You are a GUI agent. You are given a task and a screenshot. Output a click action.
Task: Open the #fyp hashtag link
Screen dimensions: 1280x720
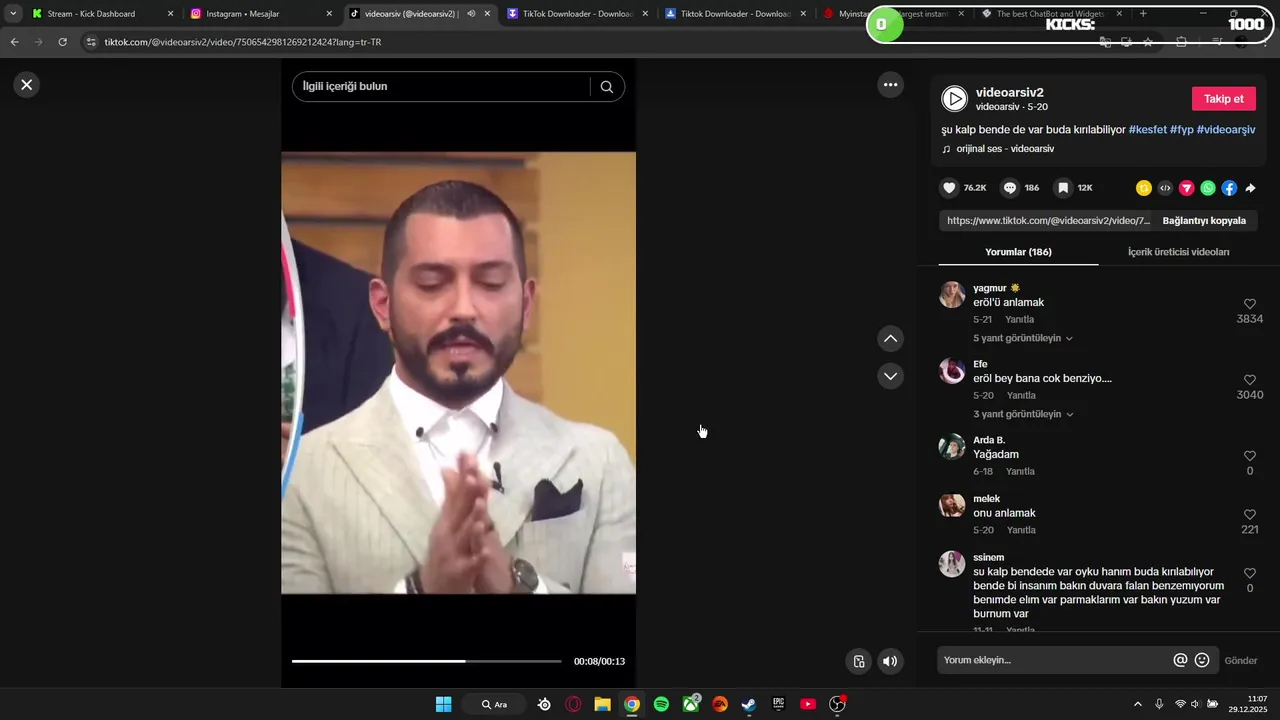pos(1181,130)
